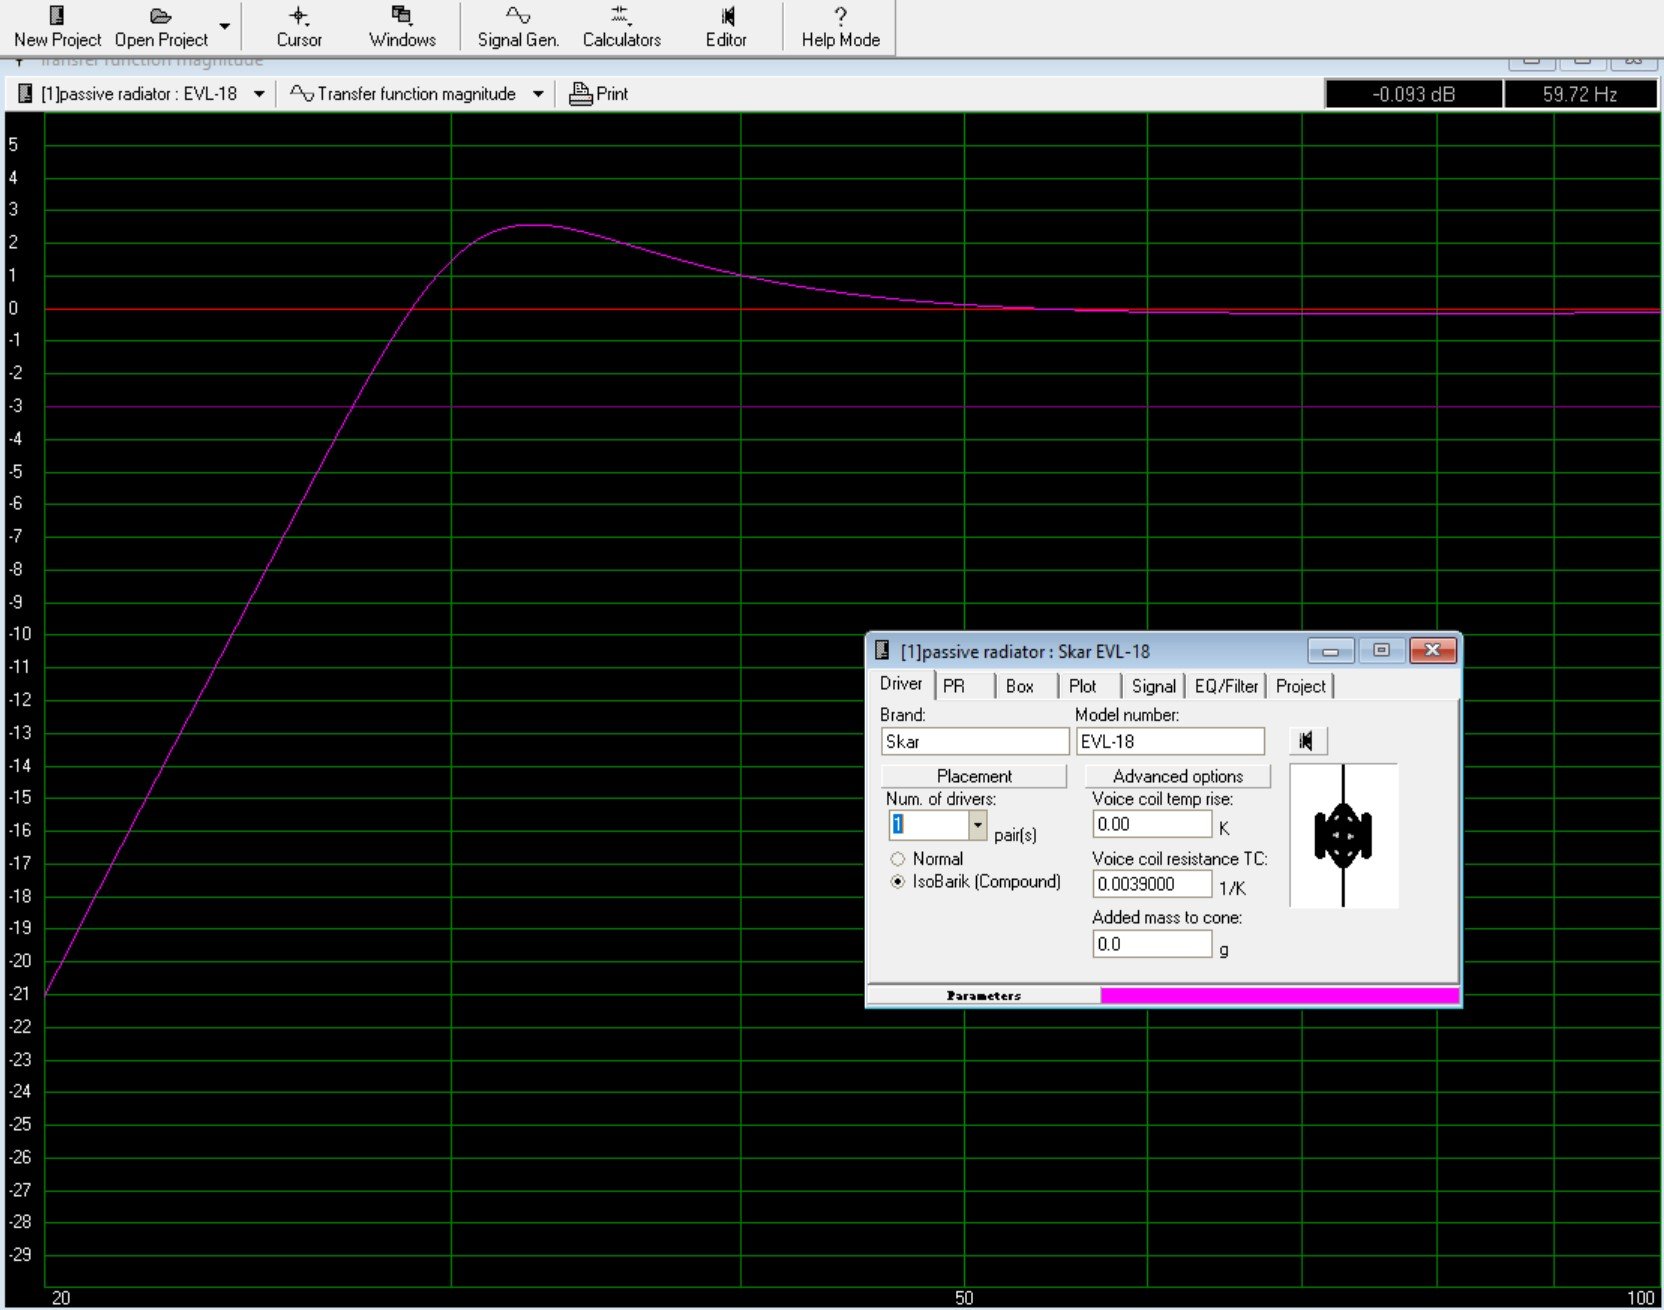Expand the passive radiator project dropdown
Viewport: 1664px width, 1310px height.
point(259,93)
